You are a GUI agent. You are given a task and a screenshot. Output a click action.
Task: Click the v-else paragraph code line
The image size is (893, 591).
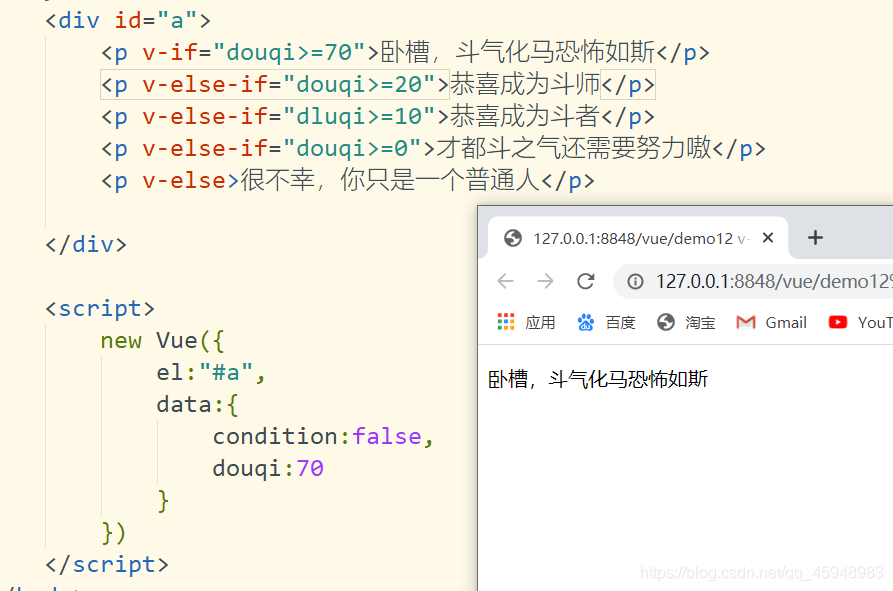[x=347, y=180]
